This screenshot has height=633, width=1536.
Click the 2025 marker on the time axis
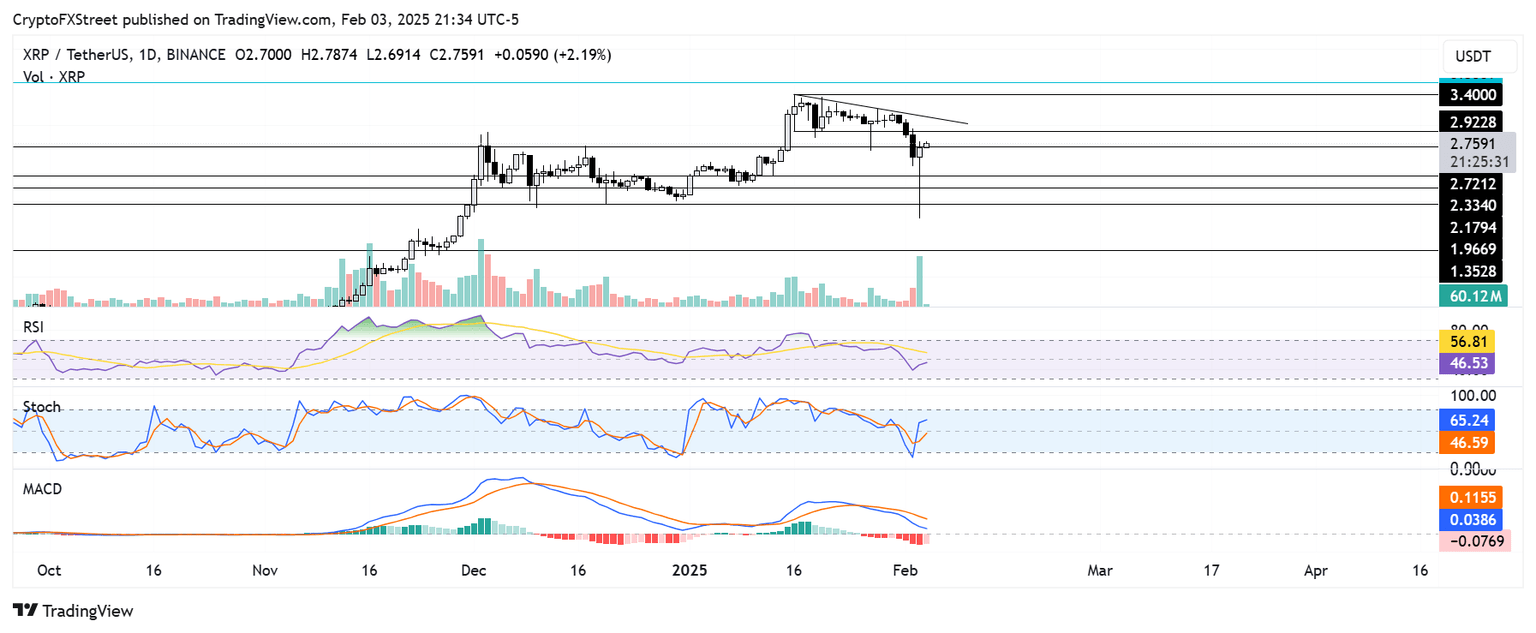pyautogui.click(x=690, y=570)
